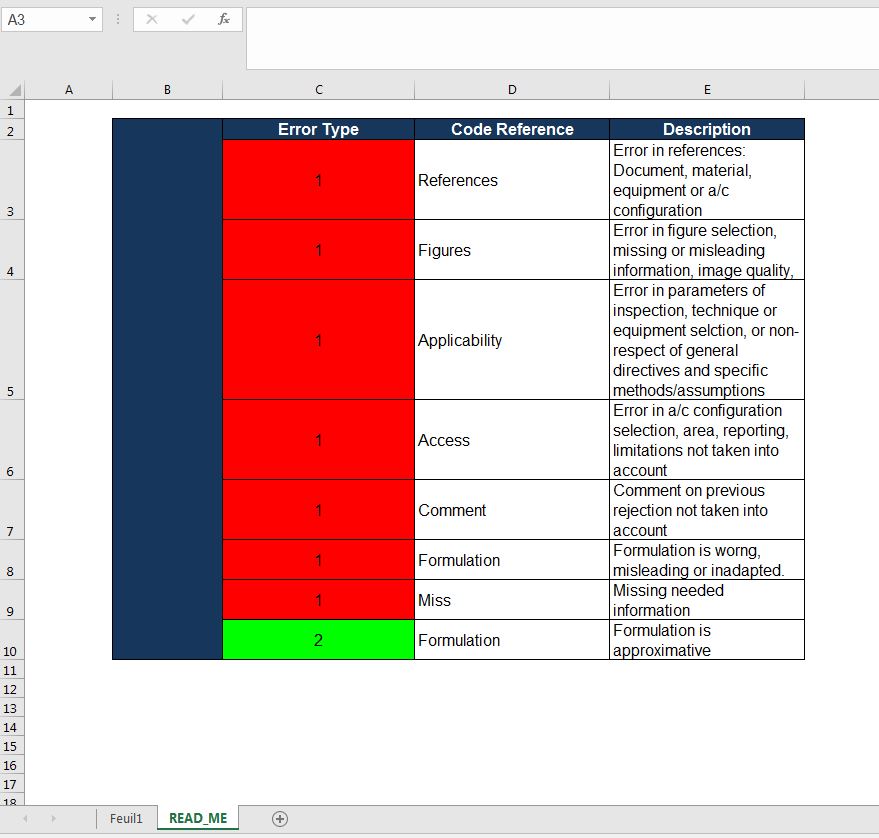
Task: Select the Code Reference cell labeled Access
Action: click(x=511, y=440)
